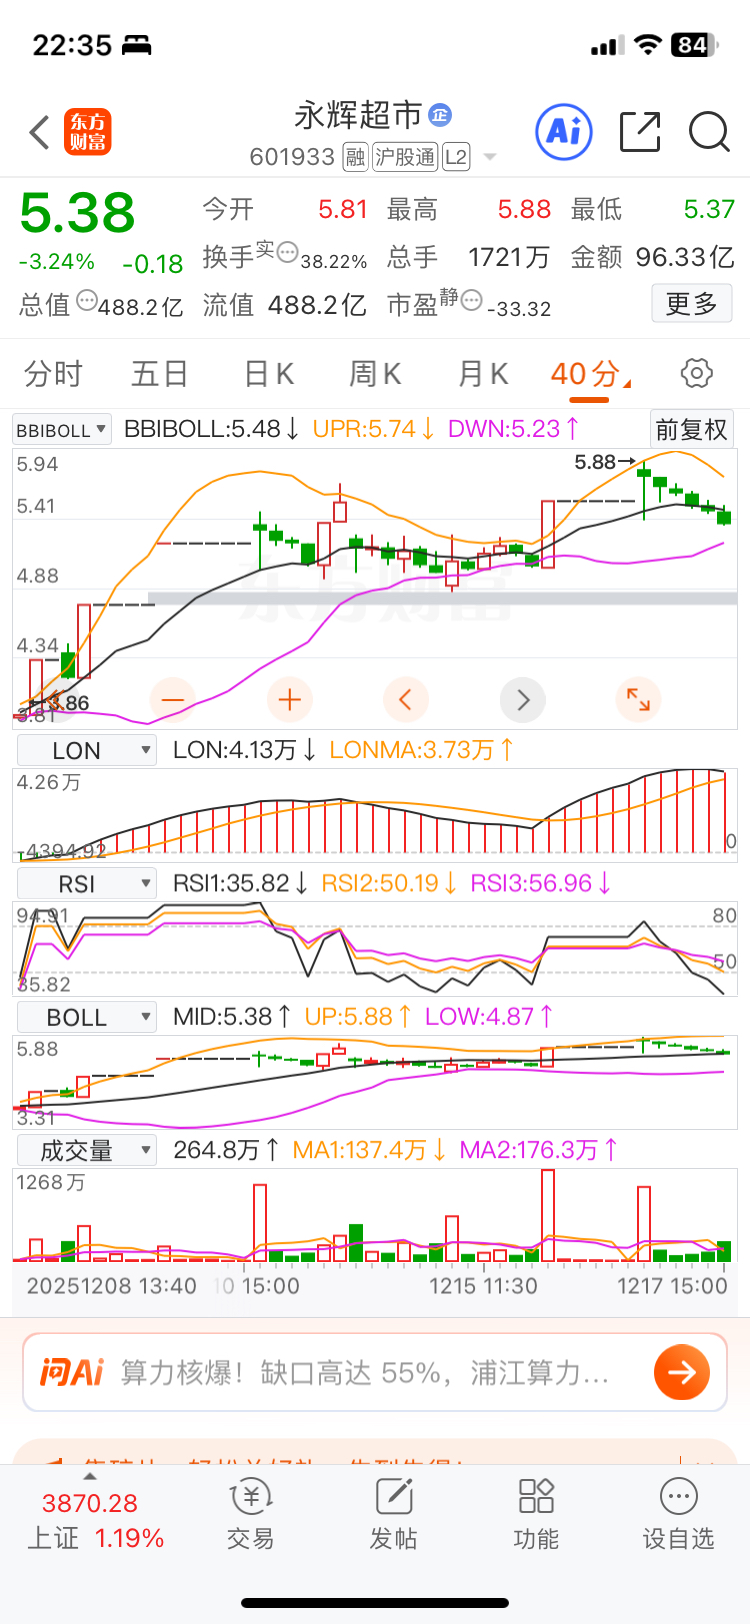Switch to 日K tab
The width and height of the screenshot is (750, 1624).
tap(268, 374)
